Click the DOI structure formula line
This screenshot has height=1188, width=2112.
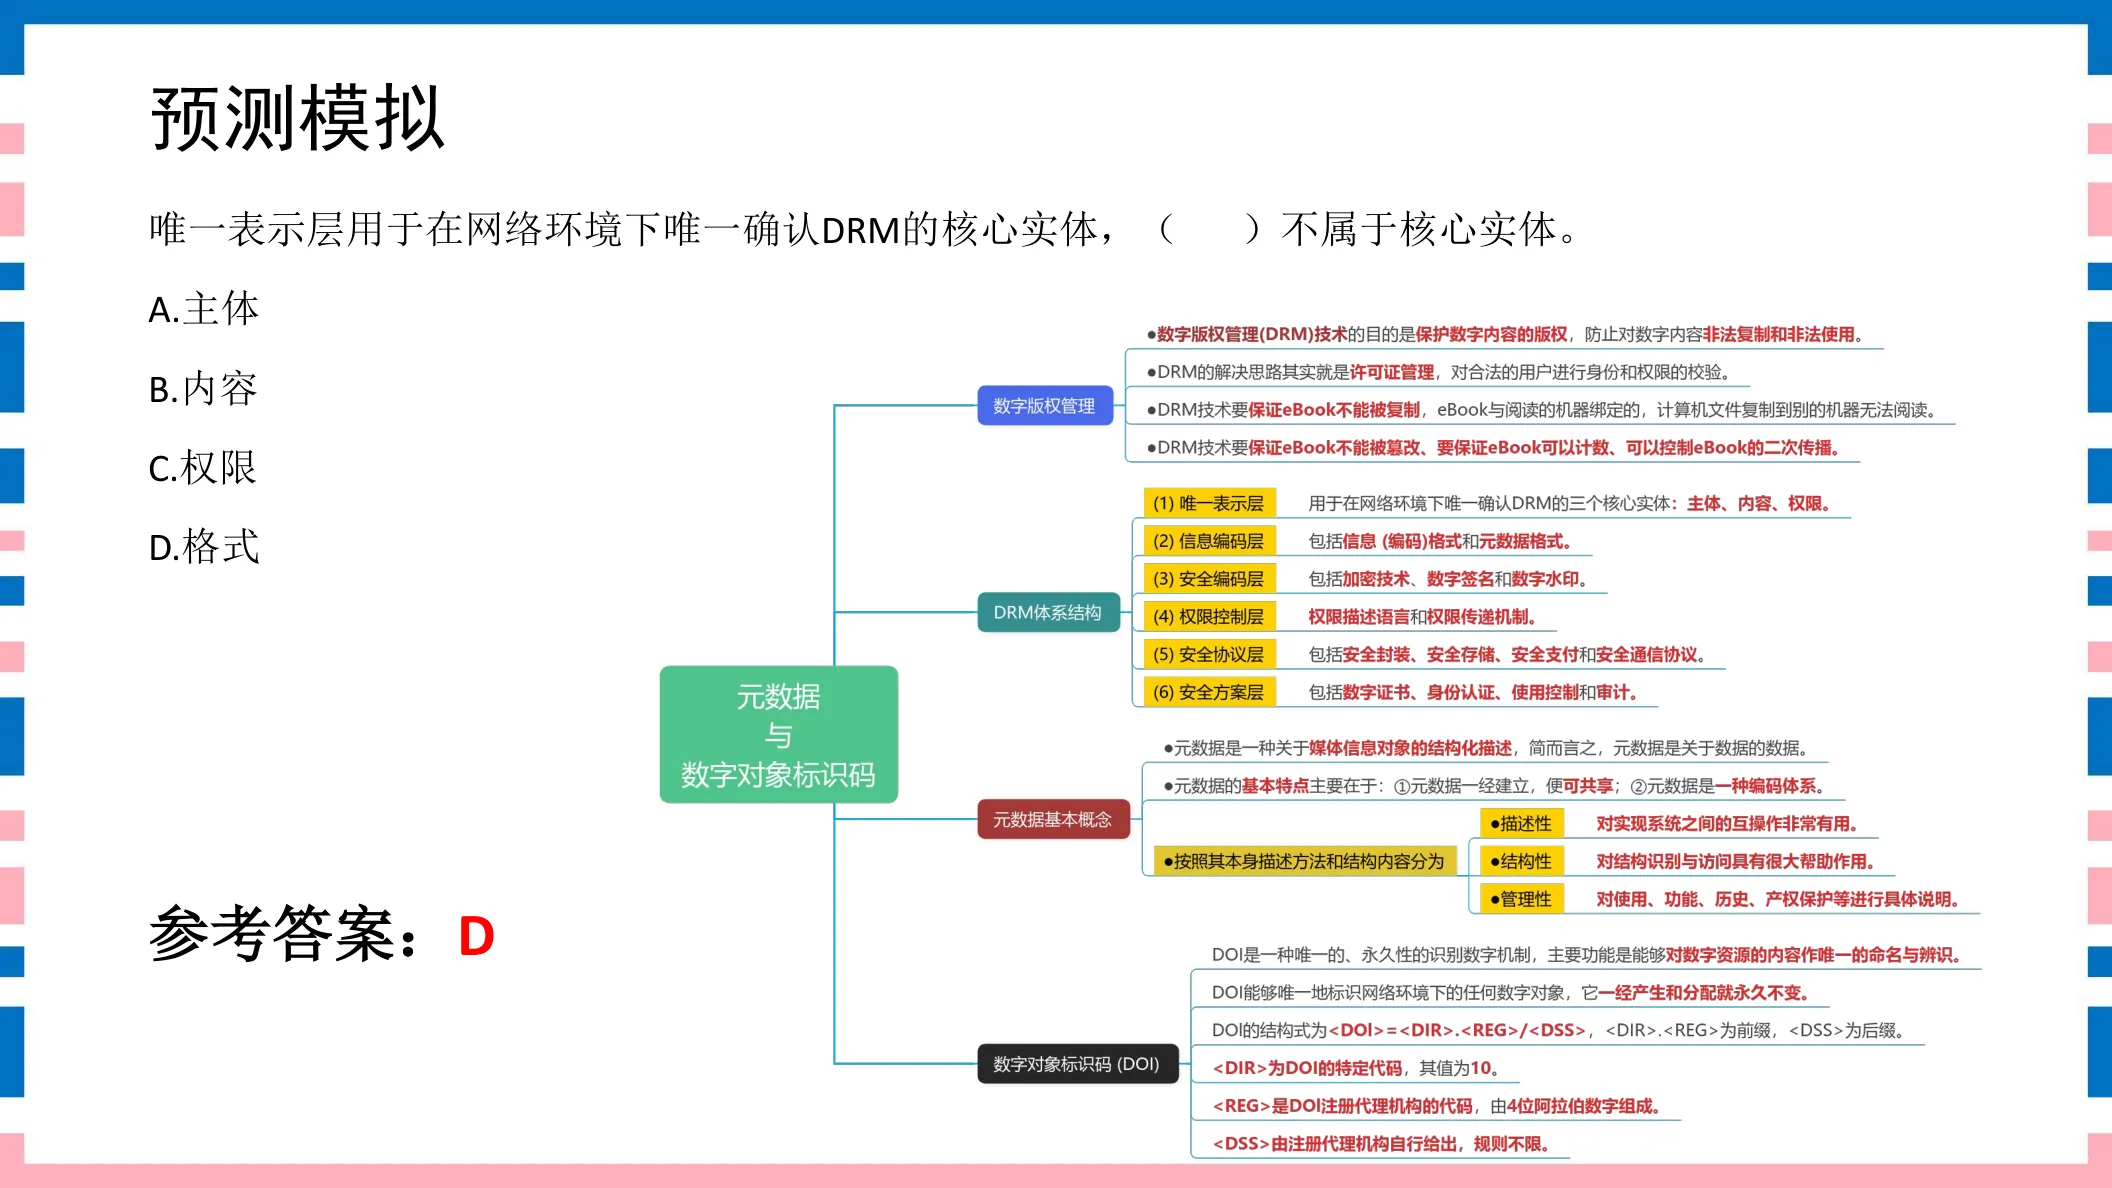(1560, 1030)
